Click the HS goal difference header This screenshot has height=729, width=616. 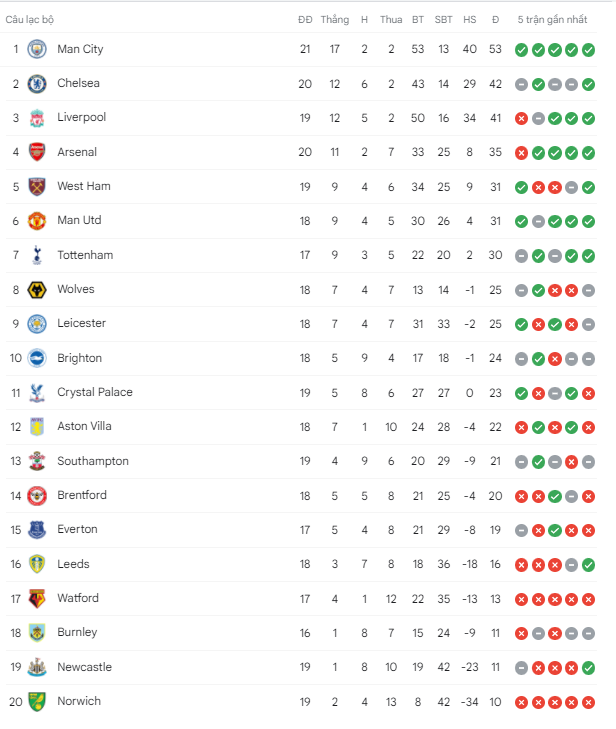(470, 20)
